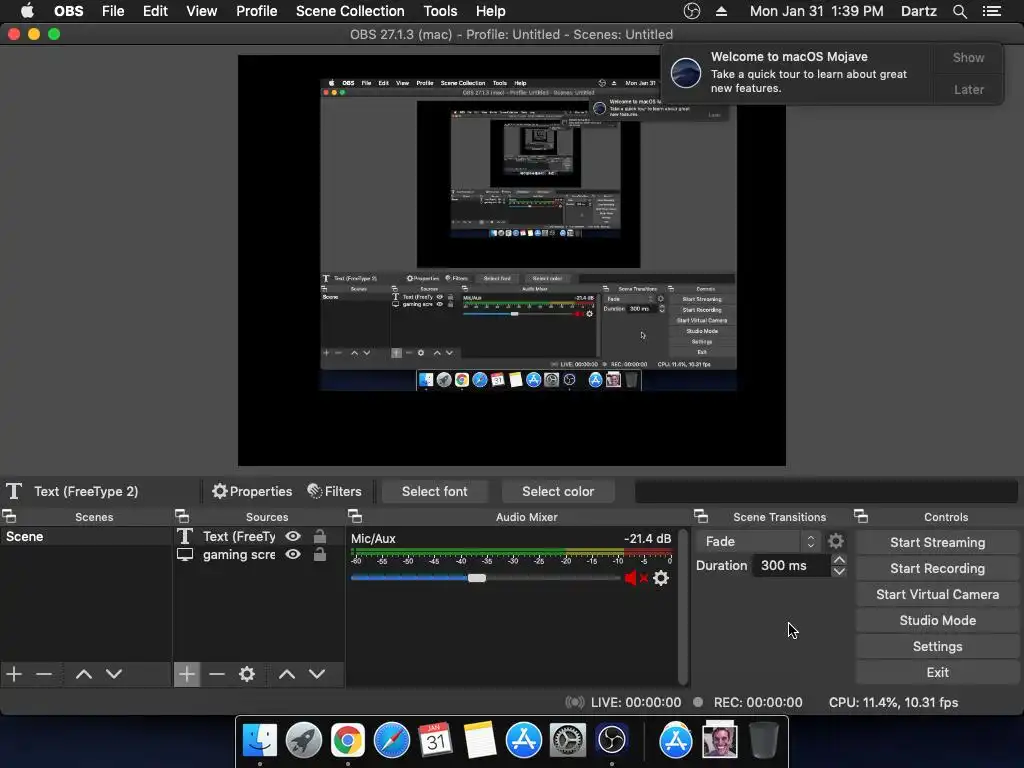
Task: Add a new scene with plus icon
Action: [14, 674]
